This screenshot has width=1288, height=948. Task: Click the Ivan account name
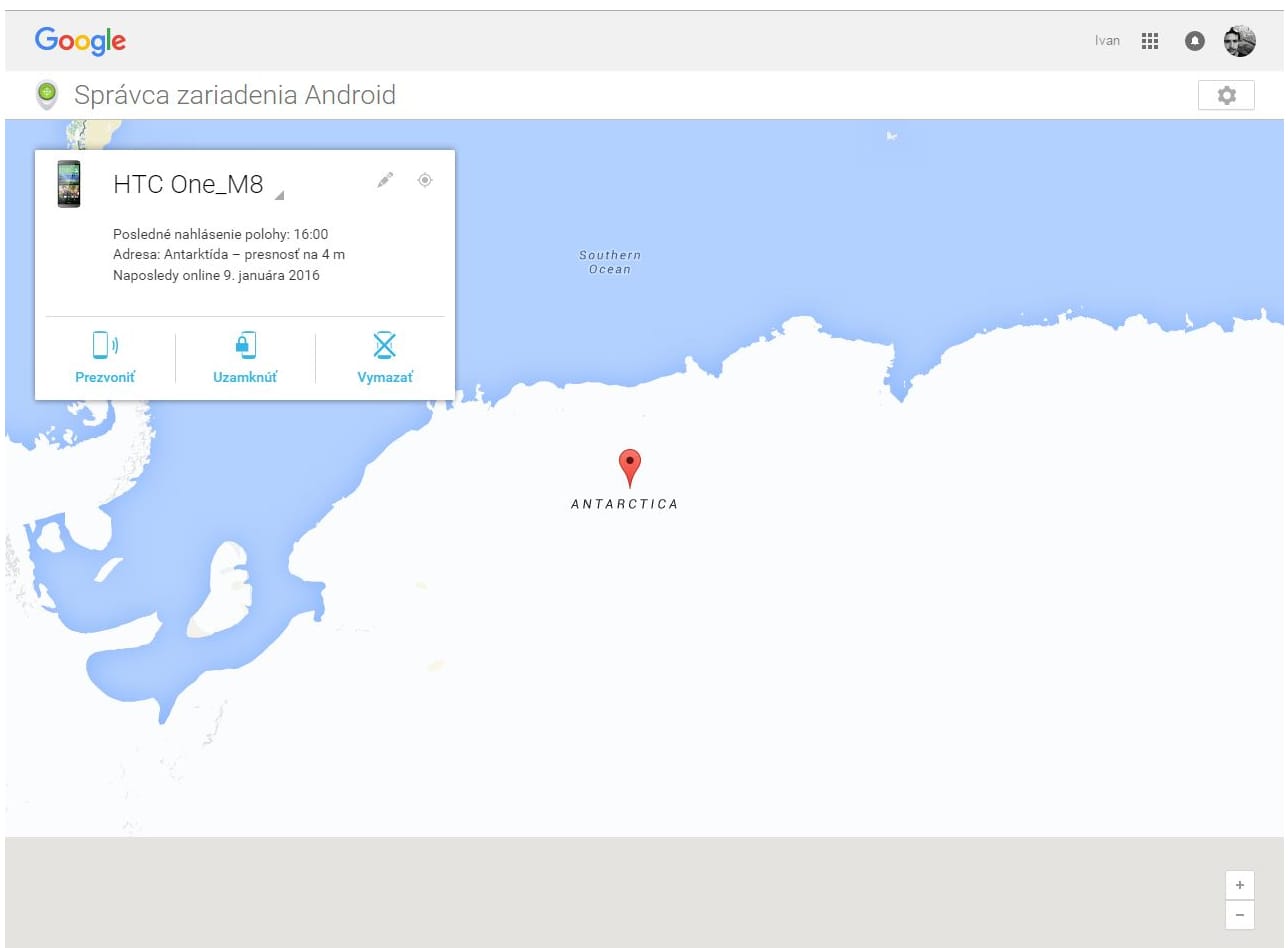(1107, 41)
